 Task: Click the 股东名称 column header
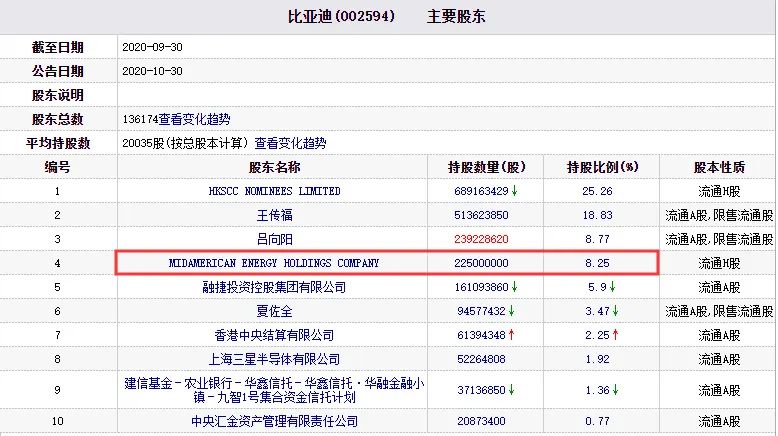274,167
